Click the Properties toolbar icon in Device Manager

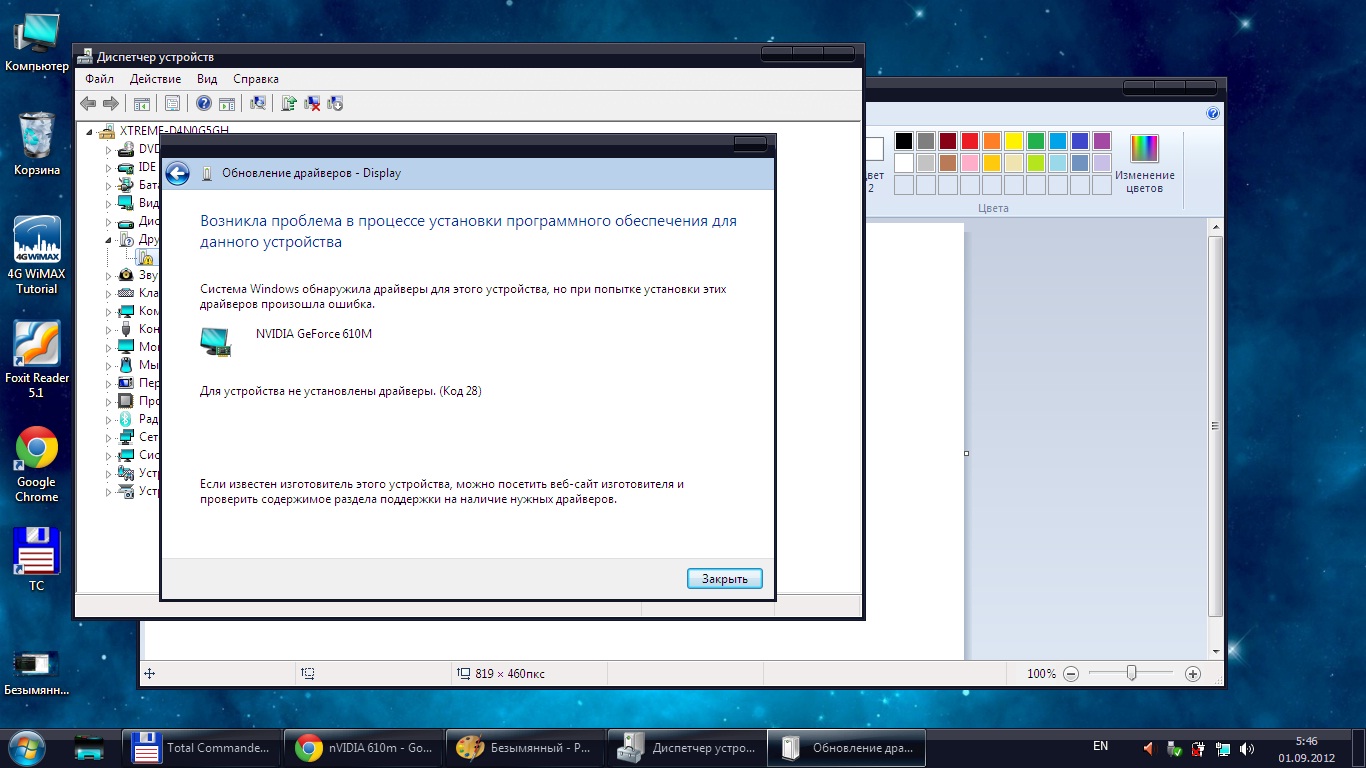[172, 103]
